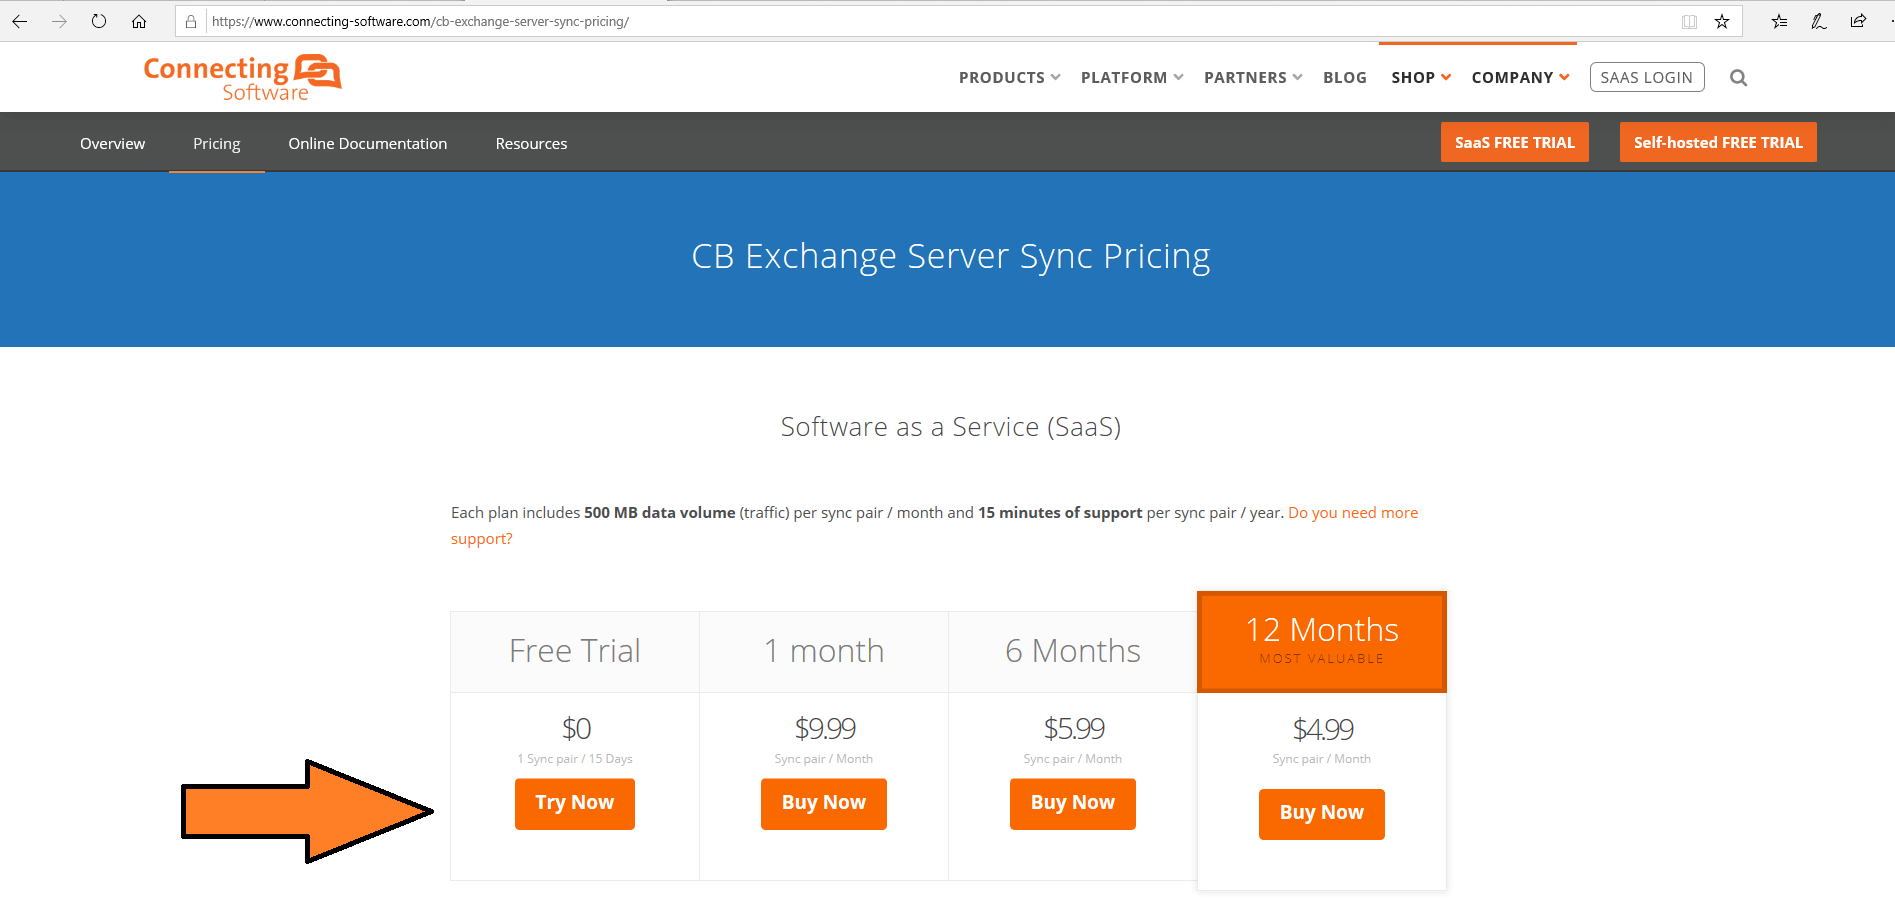Open the Online Documentation tab

(367, 143)
